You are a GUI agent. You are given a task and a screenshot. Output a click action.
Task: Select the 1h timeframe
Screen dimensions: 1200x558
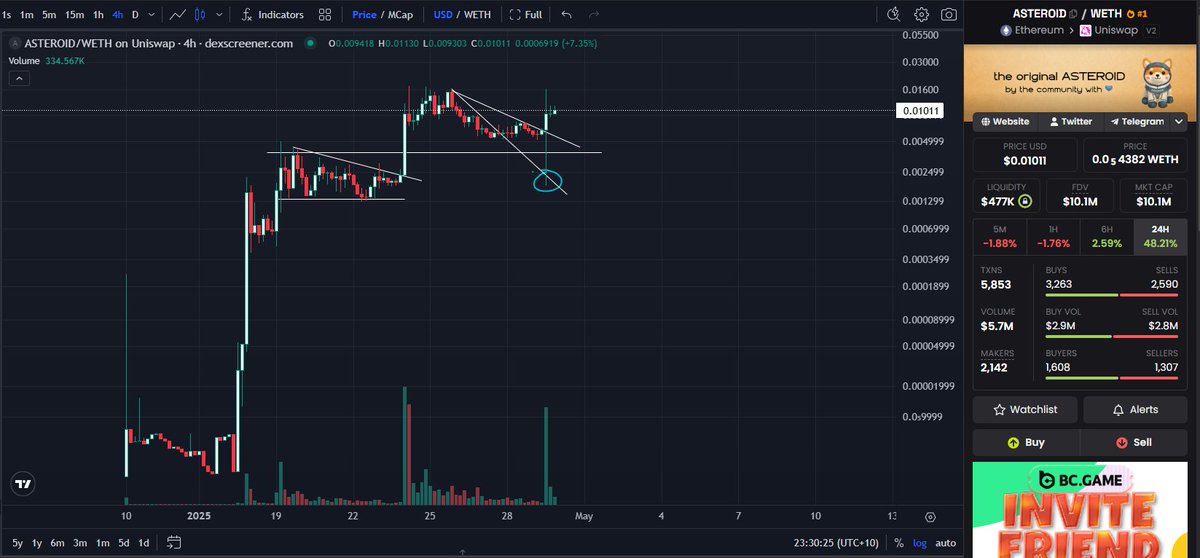click(x=98, y=15)
